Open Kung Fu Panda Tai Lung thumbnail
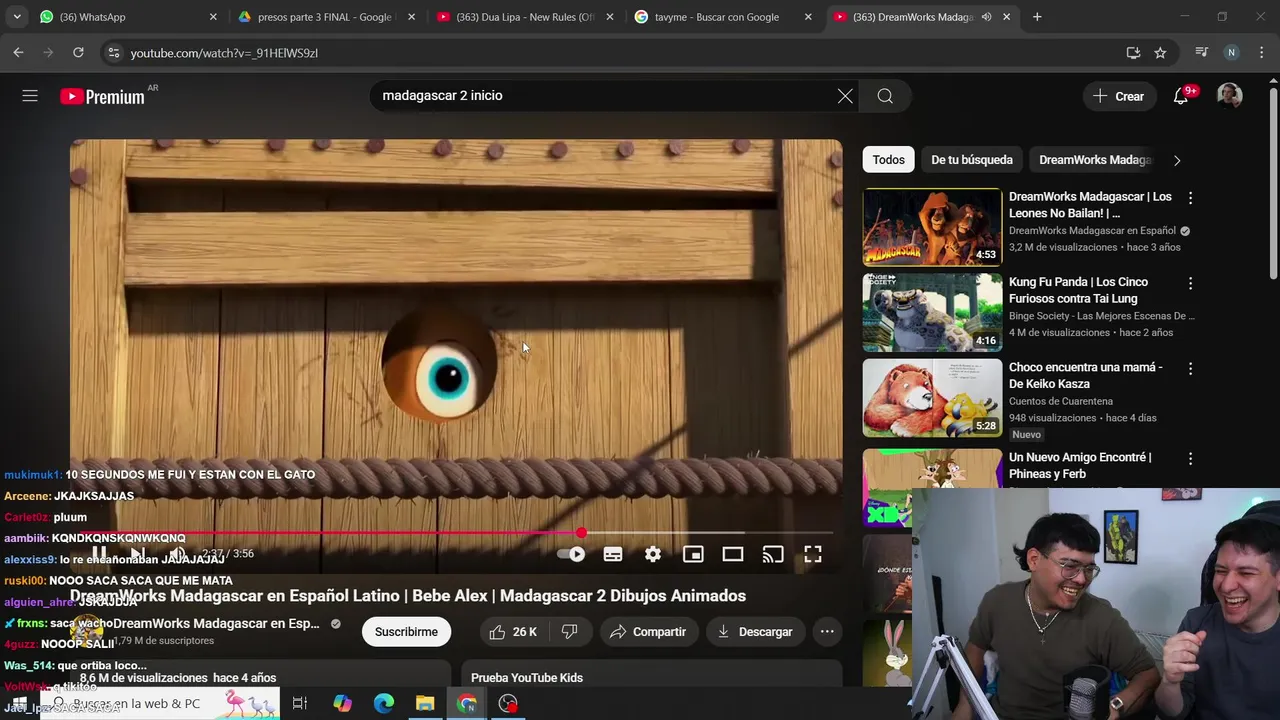The image size is (1280, 720). [932, 312]
